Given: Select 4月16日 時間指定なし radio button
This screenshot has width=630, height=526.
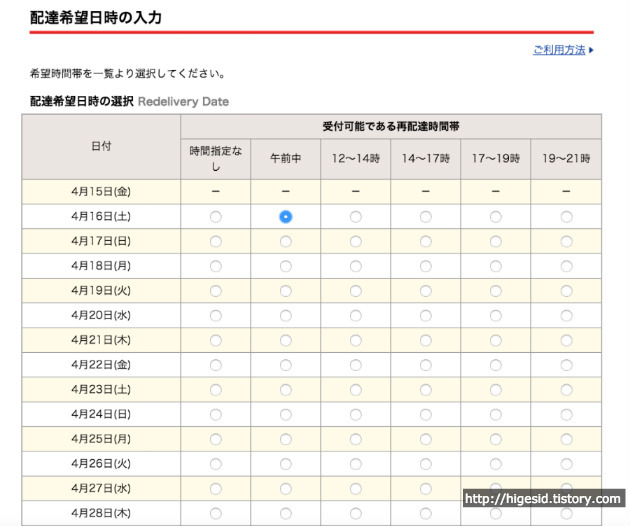Looking at the screenshot, I should coord(216,217).
